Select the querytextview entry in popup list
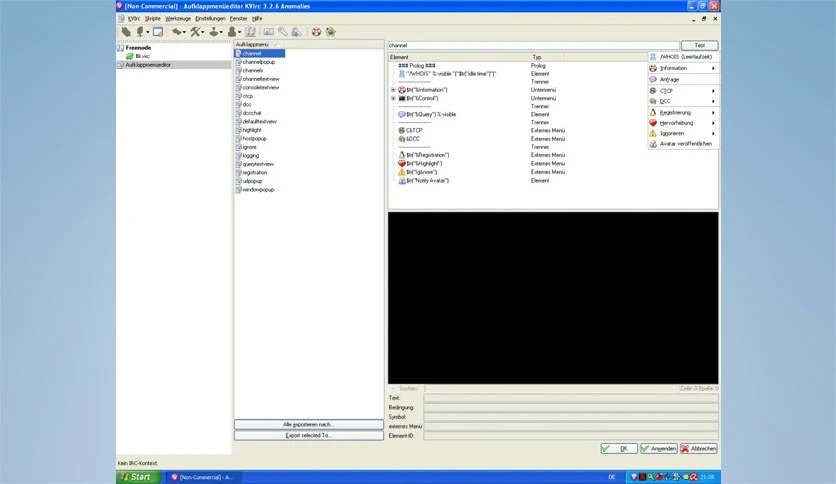 click(x=258, y=164)
